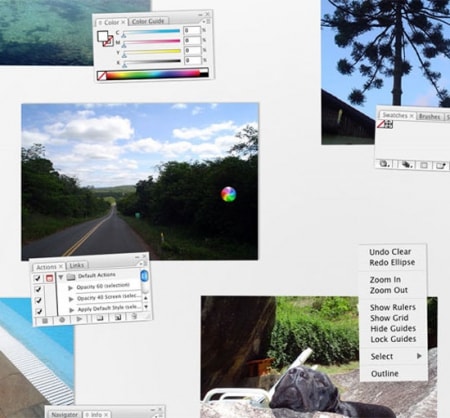
Task: Switch to the Links tab
Action: [77, 265]
